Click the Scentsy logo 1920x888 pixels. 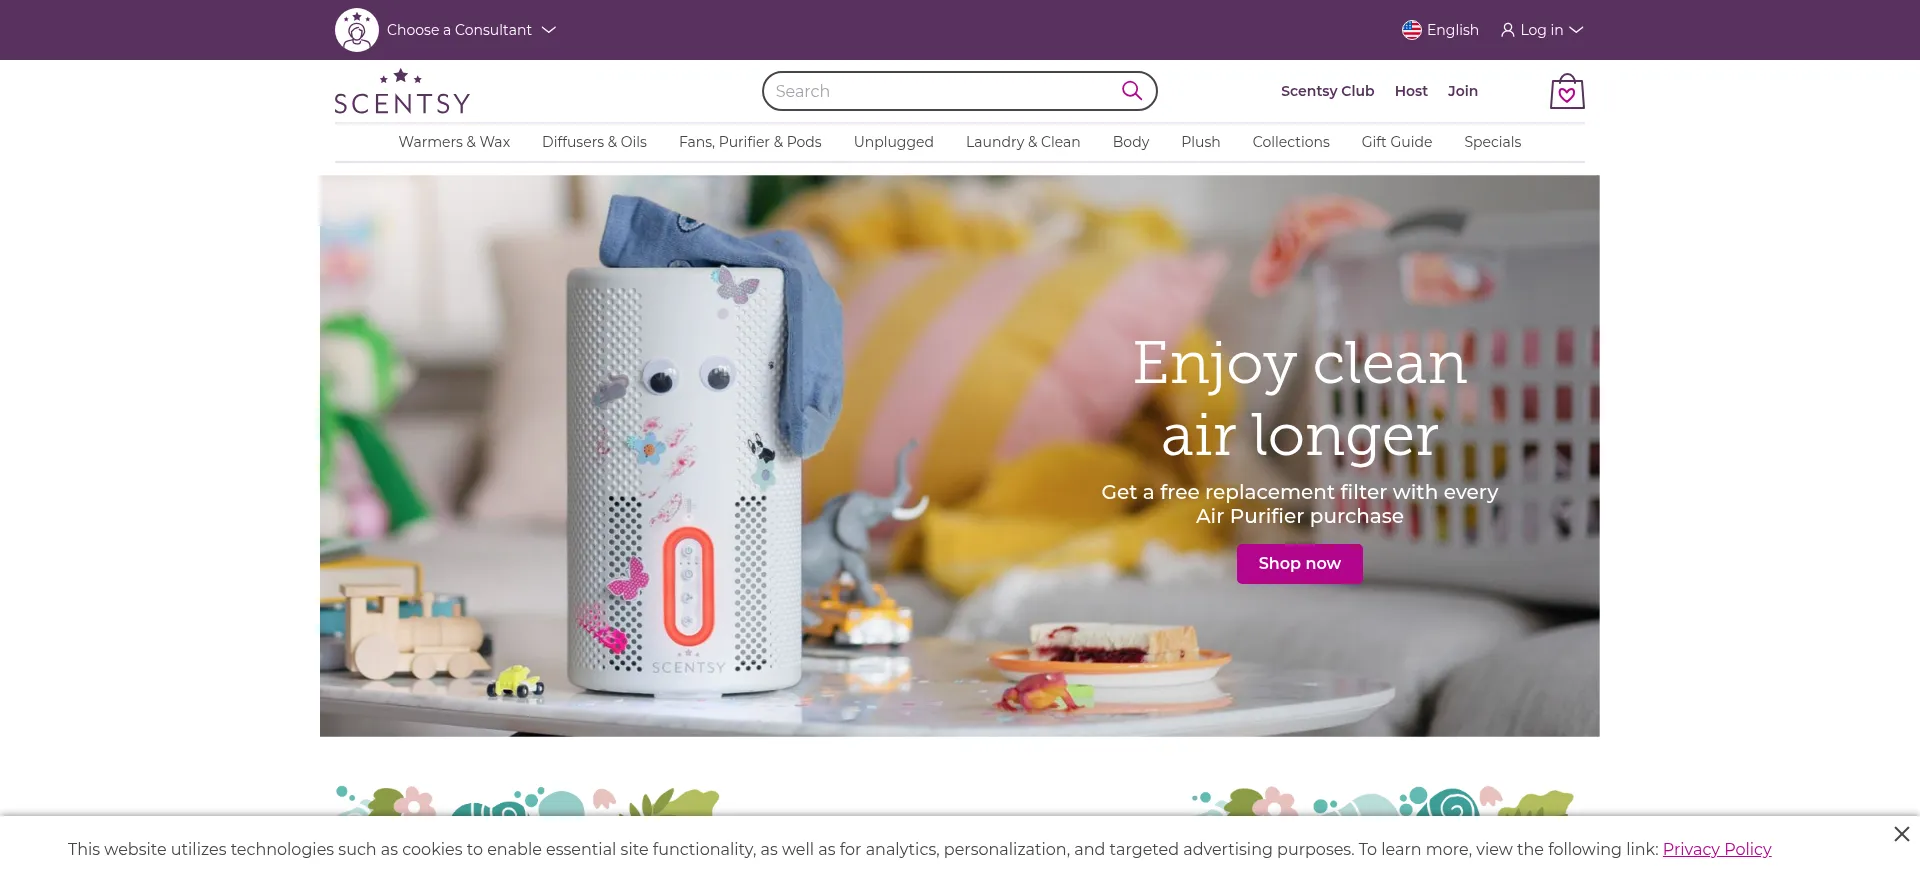tap(402, 91)
